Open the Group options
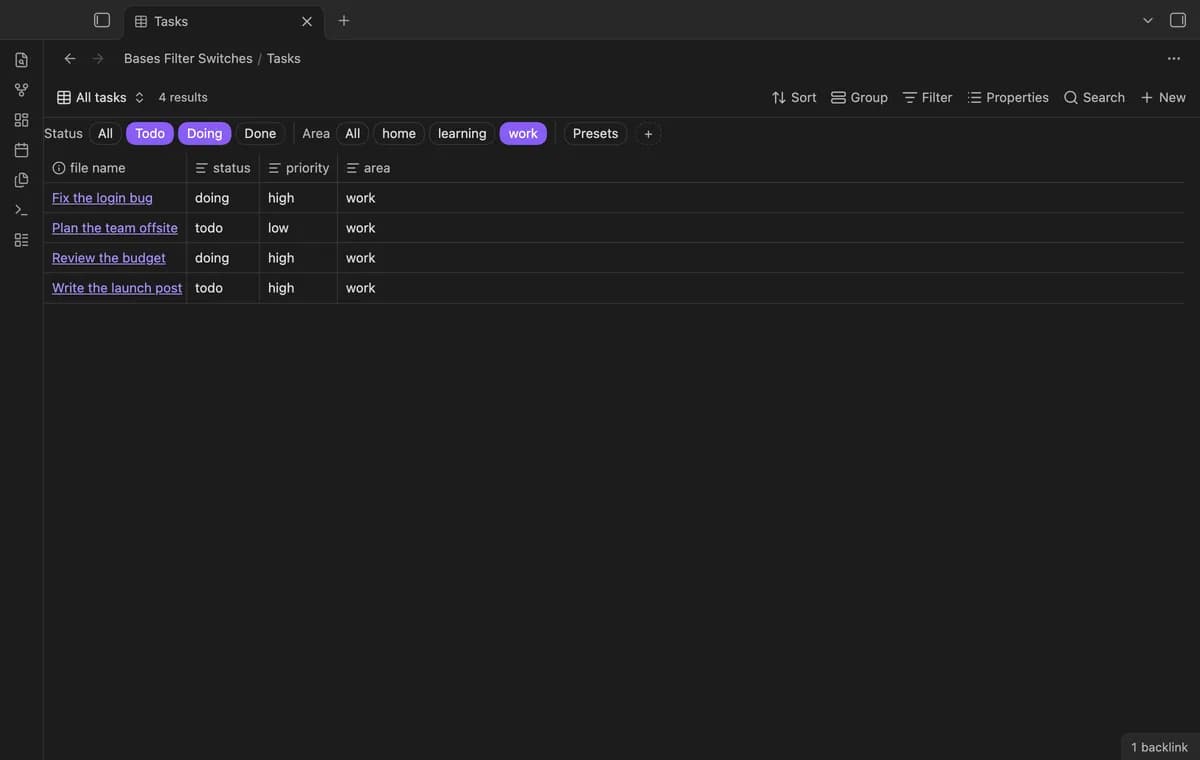Image resolution: width=1200 pixels, height=760 pixels. (x=859, y=97)
